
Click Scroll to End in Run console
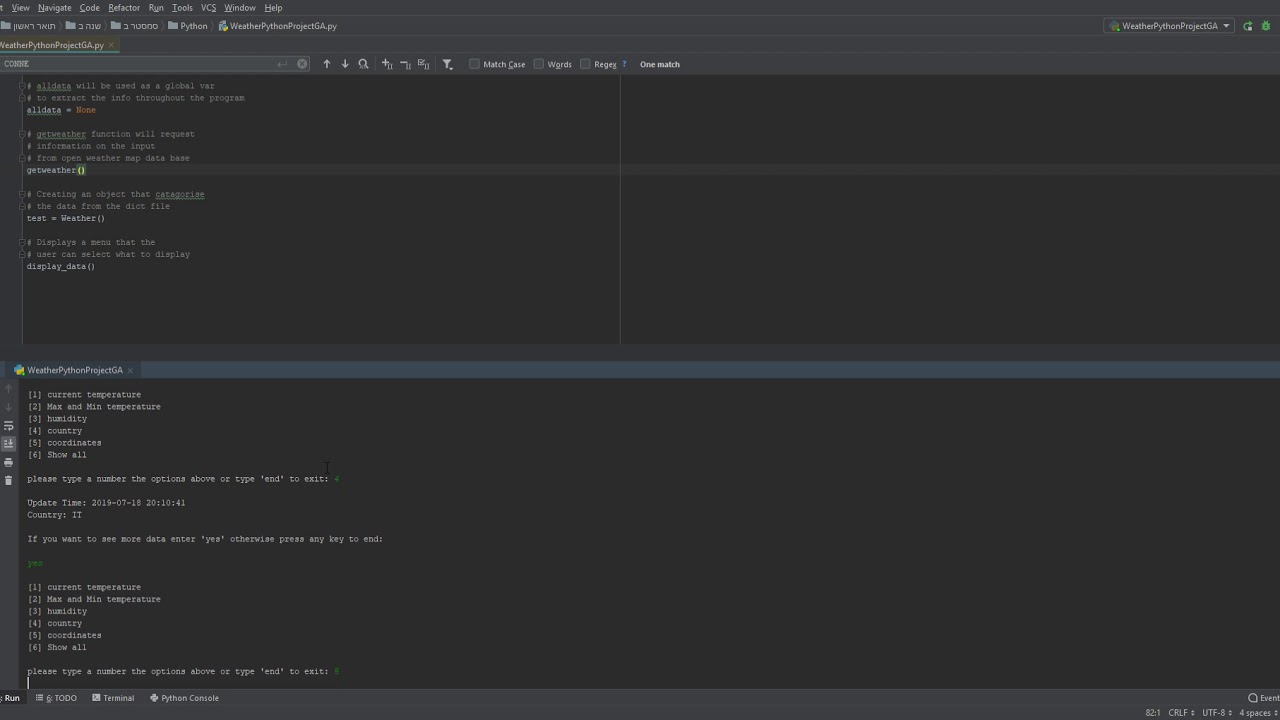point(9,443)
